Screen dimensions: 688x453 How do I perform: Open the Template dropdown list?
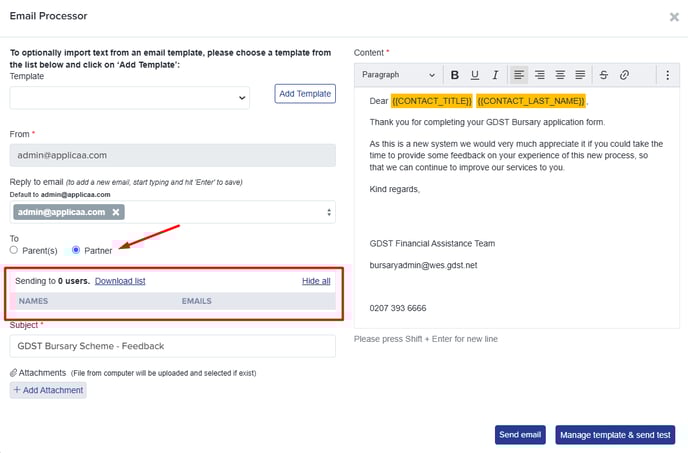point(129,98)
